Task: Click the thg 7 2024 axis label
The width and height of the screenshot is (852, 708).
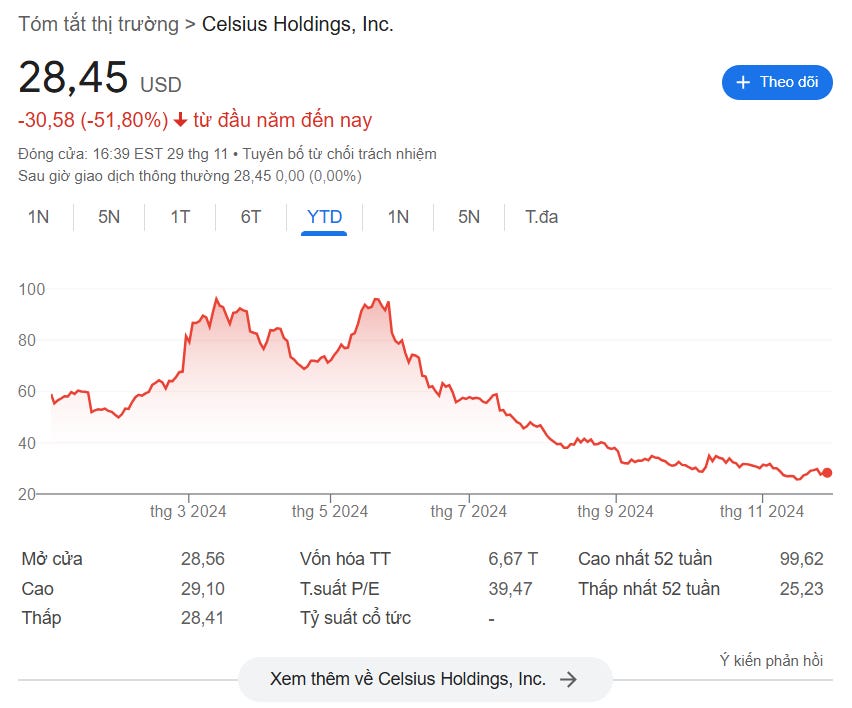Action: coord(468,511)
